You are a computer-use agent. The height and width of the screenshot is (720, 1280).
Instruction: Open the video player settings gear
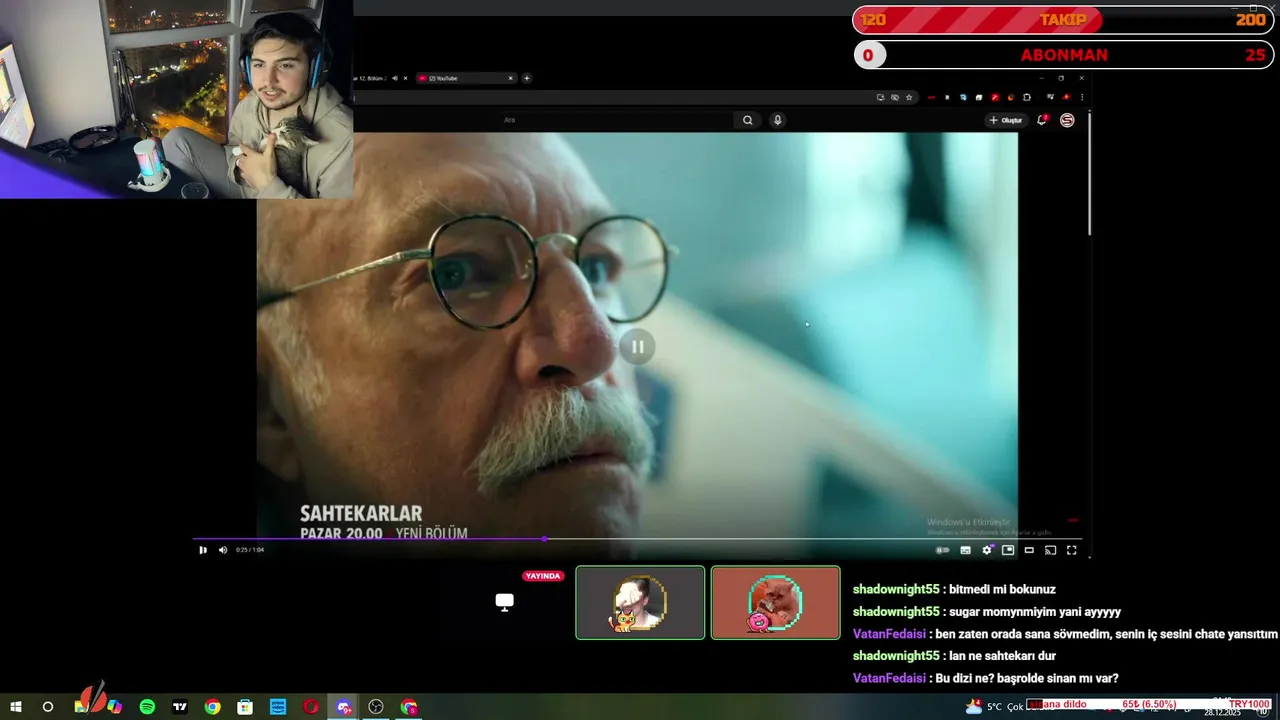(987, 550)
